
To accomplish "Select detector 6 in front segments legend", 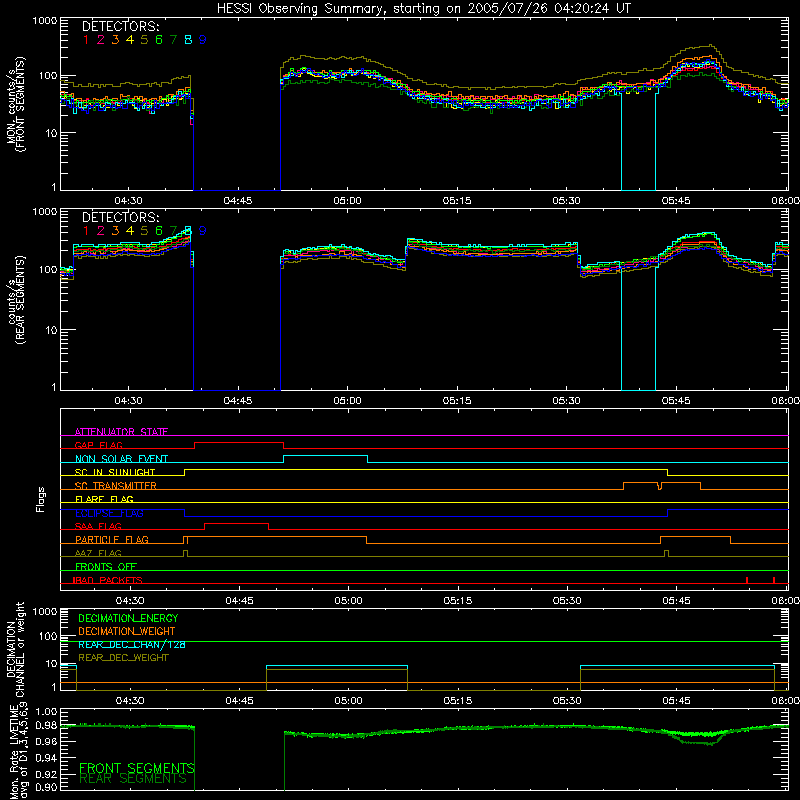I will (x=159, y=40).
